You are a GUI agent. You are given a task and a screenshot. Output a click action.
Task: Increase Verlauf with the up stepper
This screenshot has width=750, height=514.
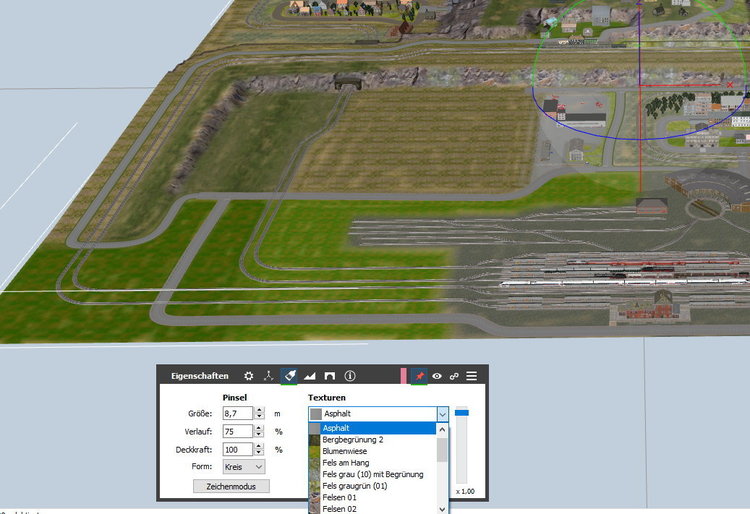coord(259,428)
